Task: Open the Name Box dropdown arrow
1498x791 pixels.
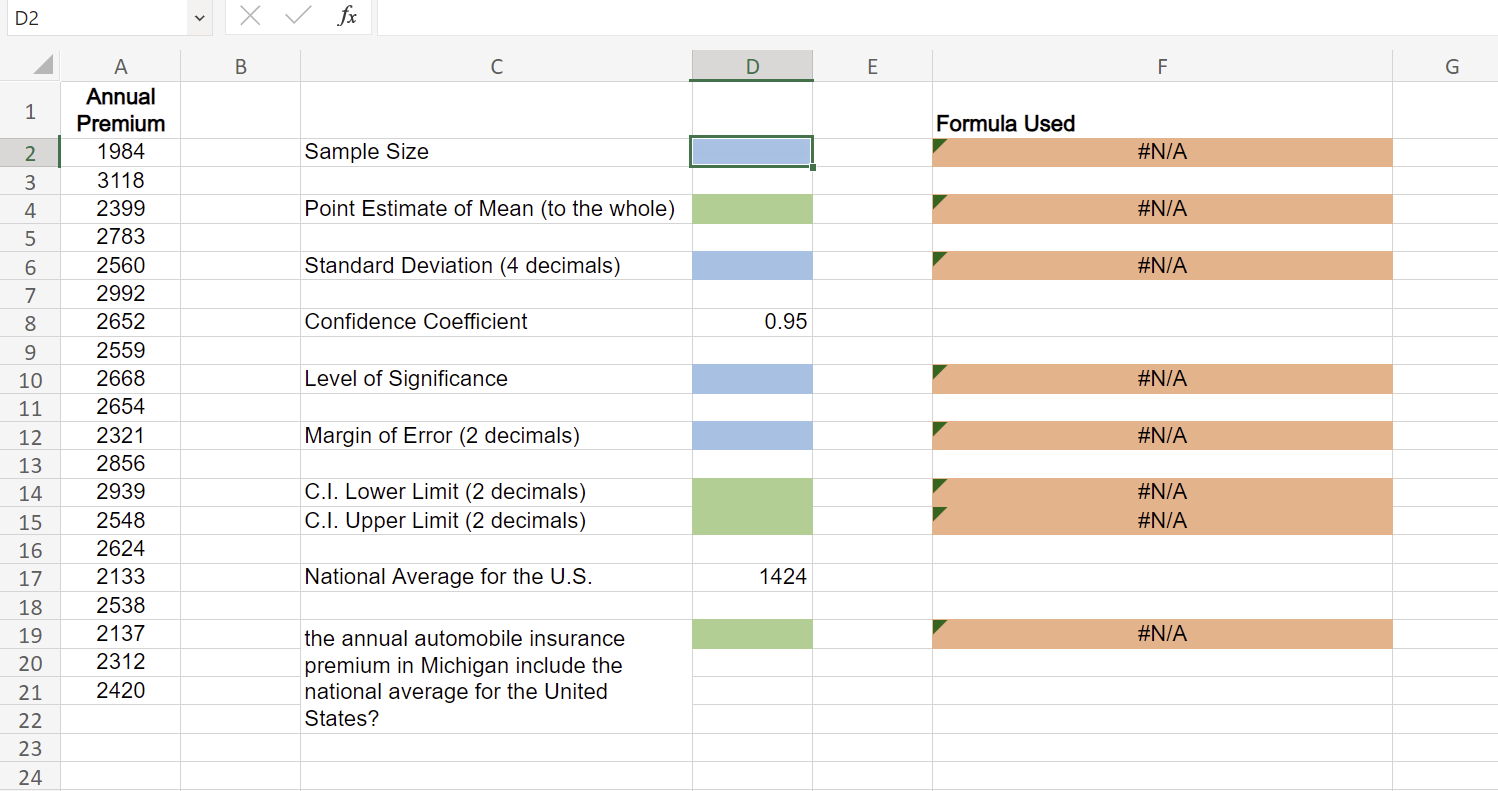Action: (x=198, y=17)
